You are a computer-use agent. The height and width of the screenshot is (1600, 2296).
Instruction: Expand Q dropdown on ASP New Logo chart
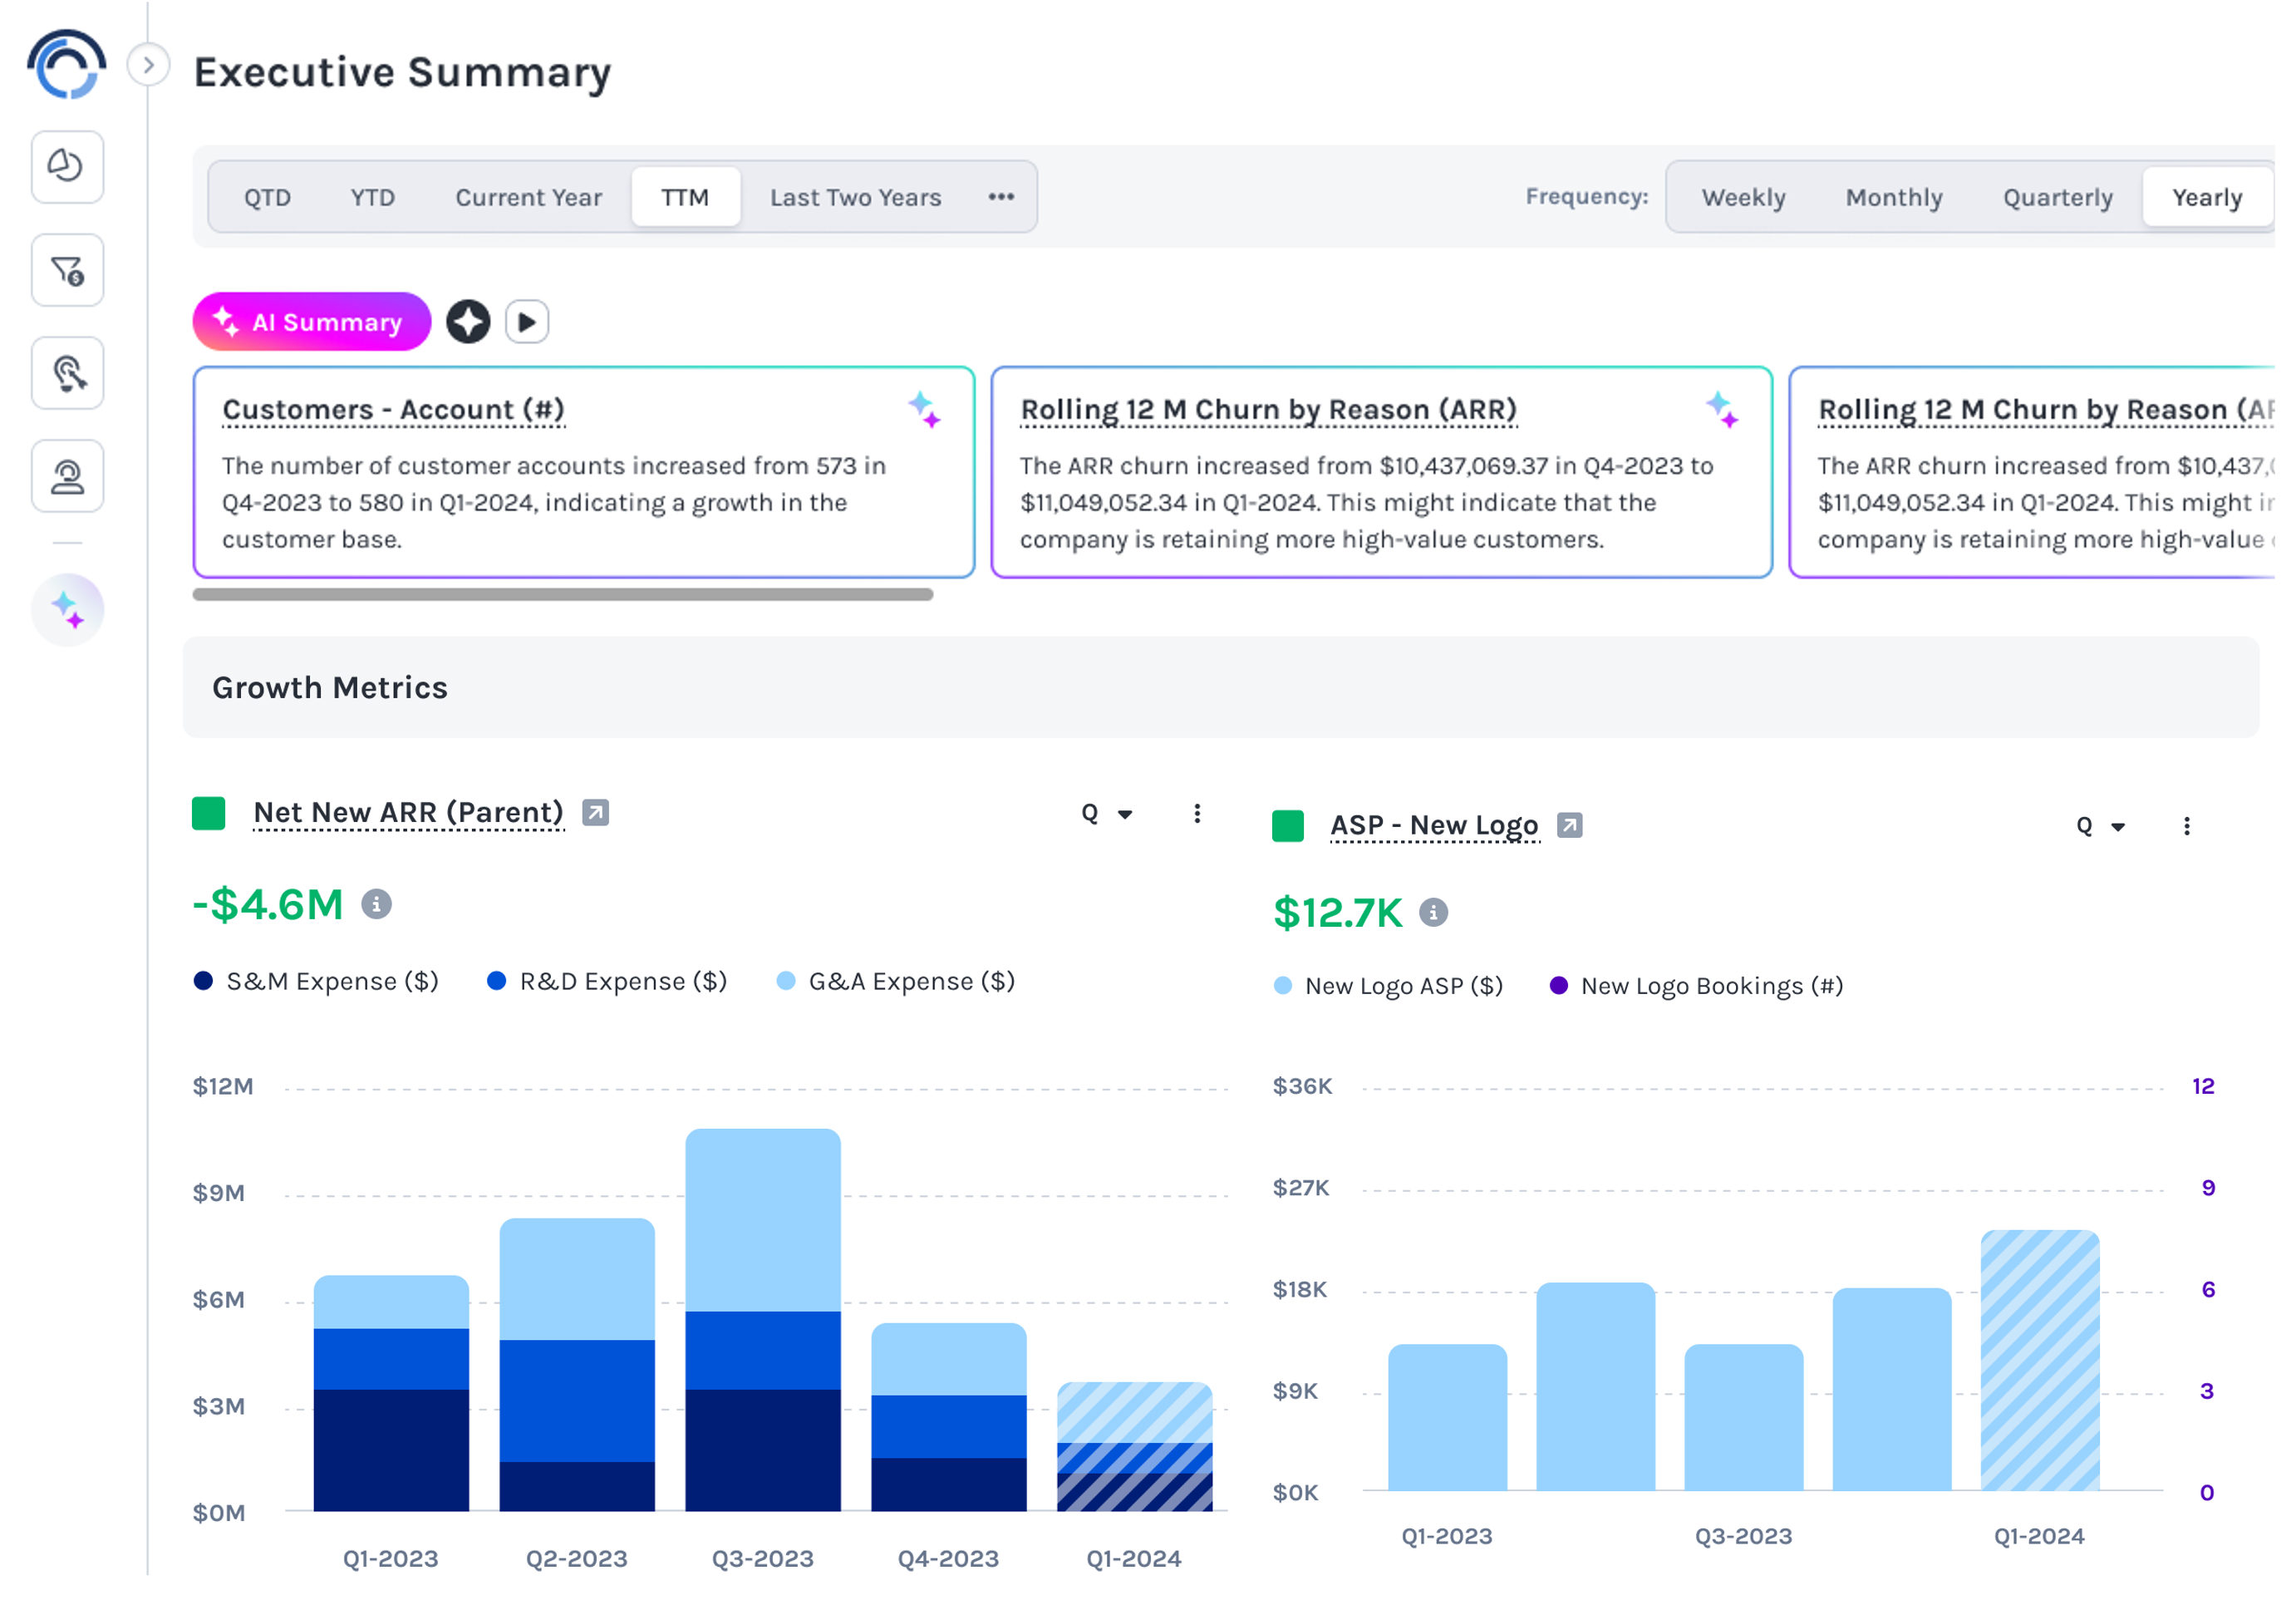(2100, 826)
